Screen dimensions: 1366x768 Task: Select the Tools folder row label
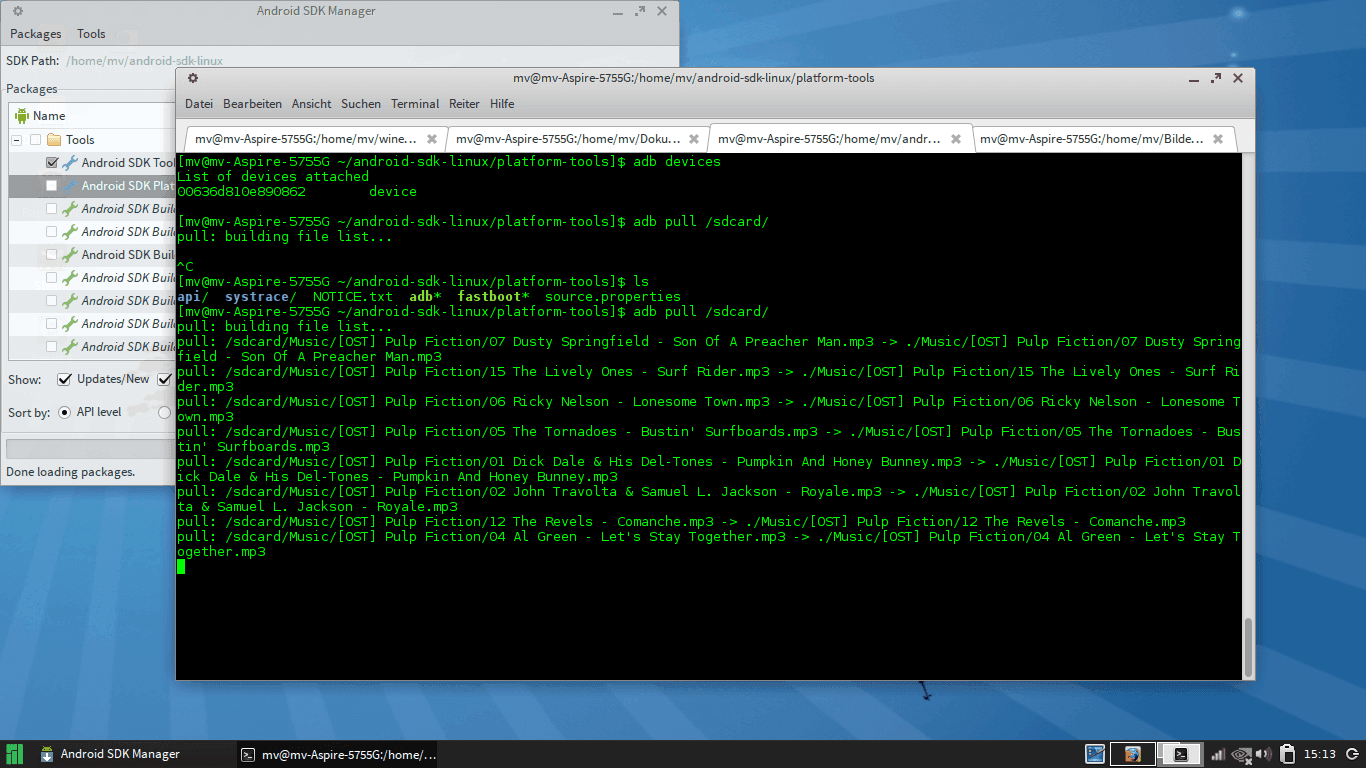(80, 140)
